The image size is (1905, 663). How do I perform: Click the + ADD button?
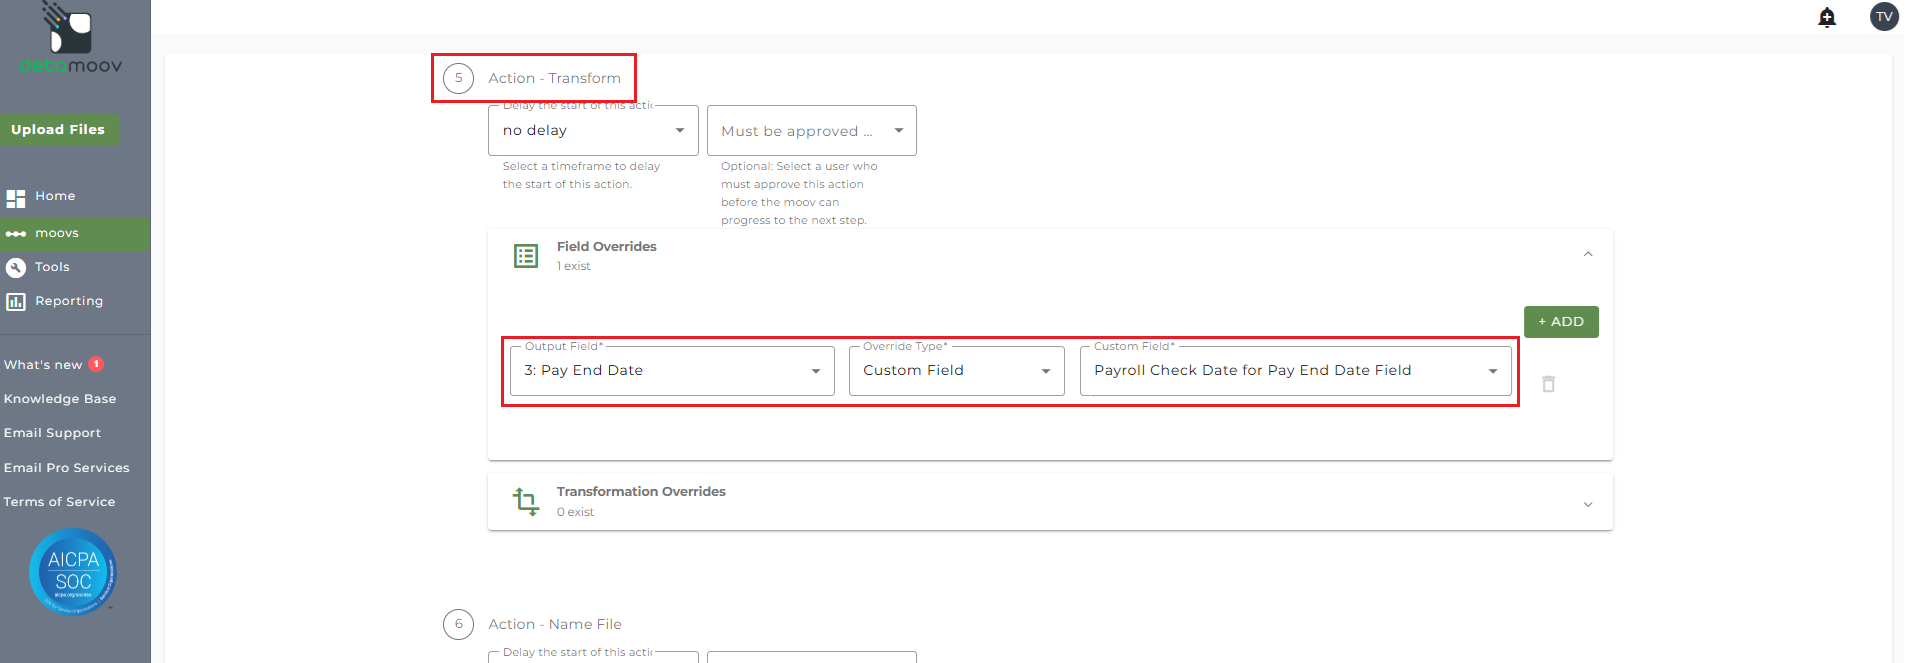click(1561, 322)
